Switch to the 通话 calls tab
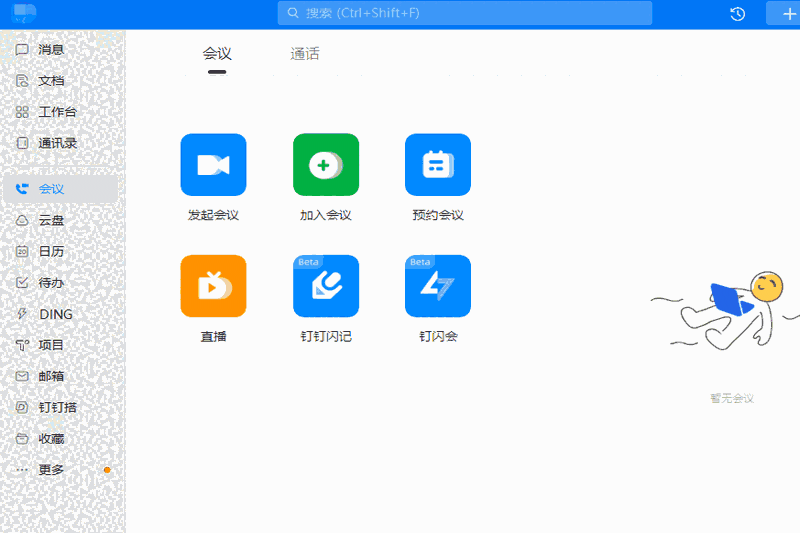 [305, 54]
